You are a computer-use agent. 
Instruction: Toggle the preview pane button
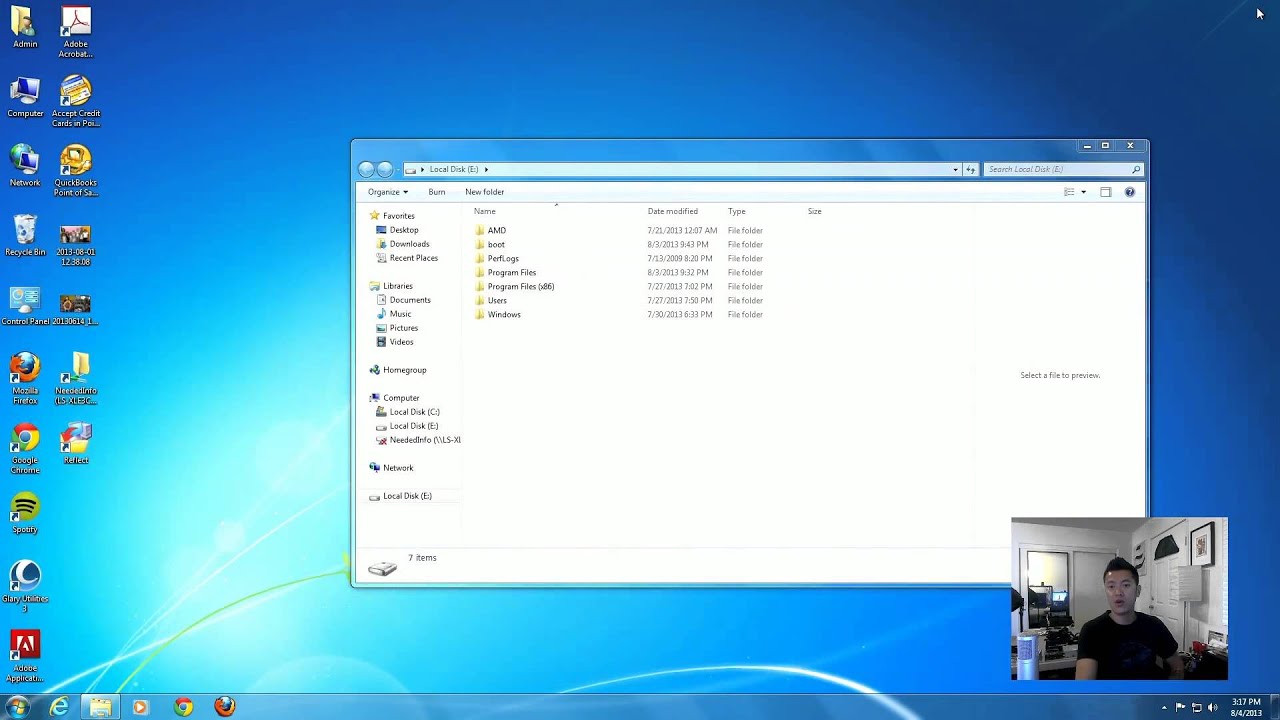(x=1105, y=192)
